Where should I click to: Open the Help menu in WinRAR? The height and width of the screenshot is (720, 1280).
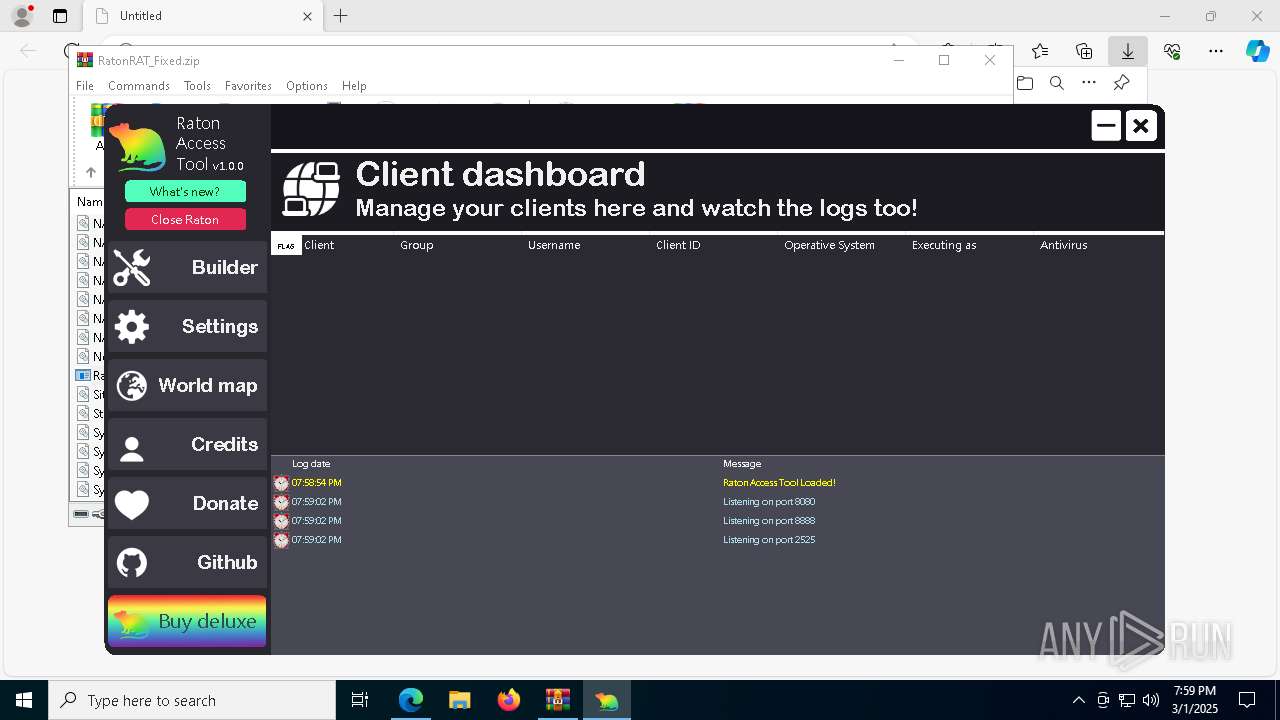tap(354, 86)
